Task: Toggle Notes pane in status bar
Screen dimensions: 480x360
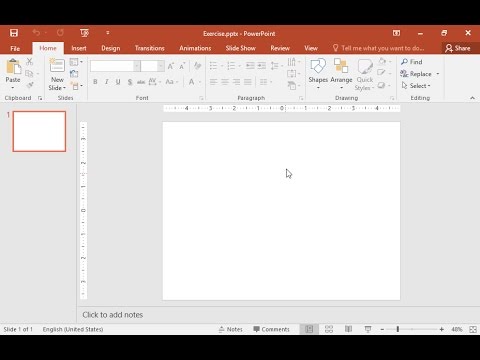Action: (x=231, y=329)
